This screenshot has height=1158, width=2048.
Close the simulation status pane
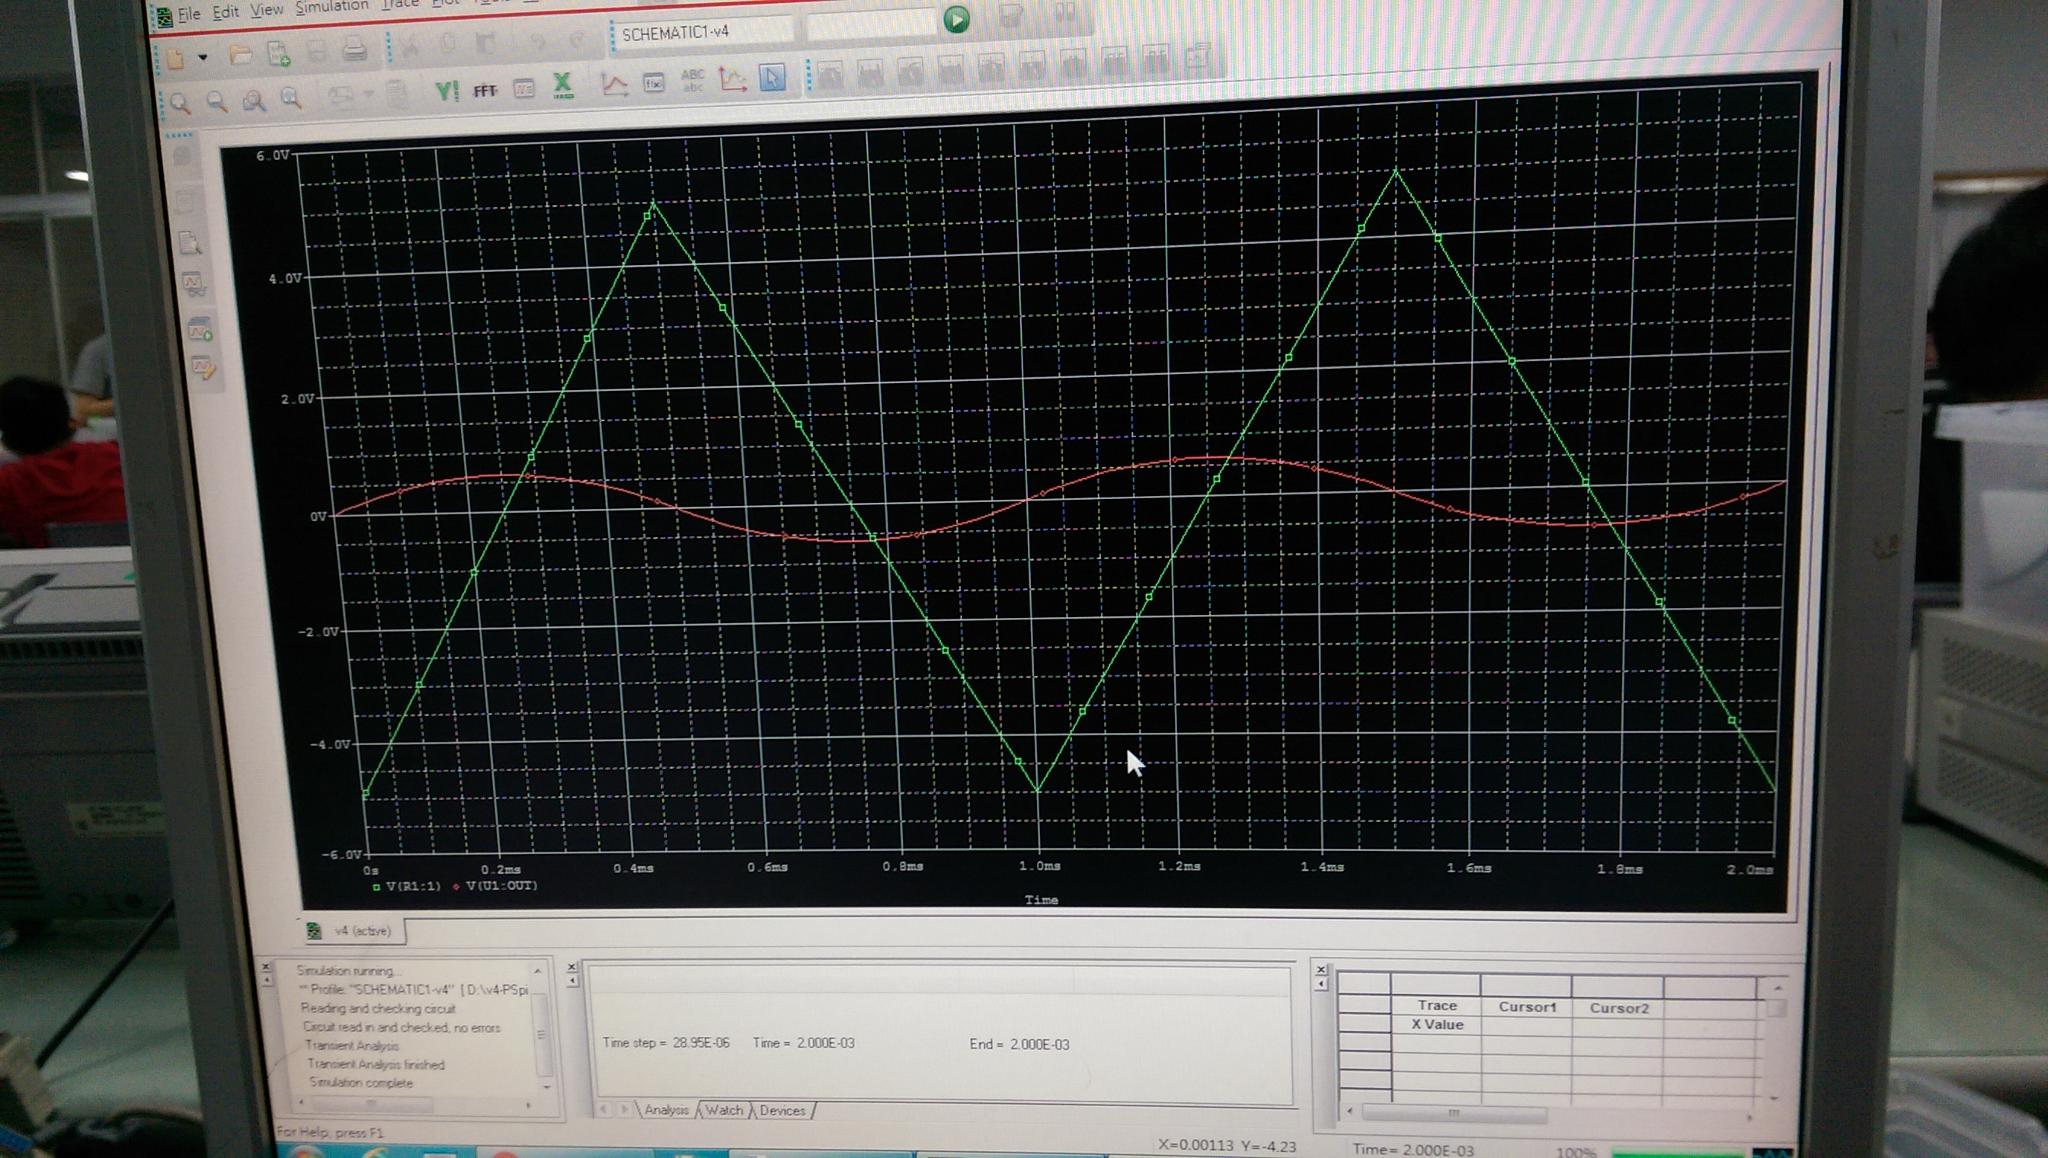point(572,967)
